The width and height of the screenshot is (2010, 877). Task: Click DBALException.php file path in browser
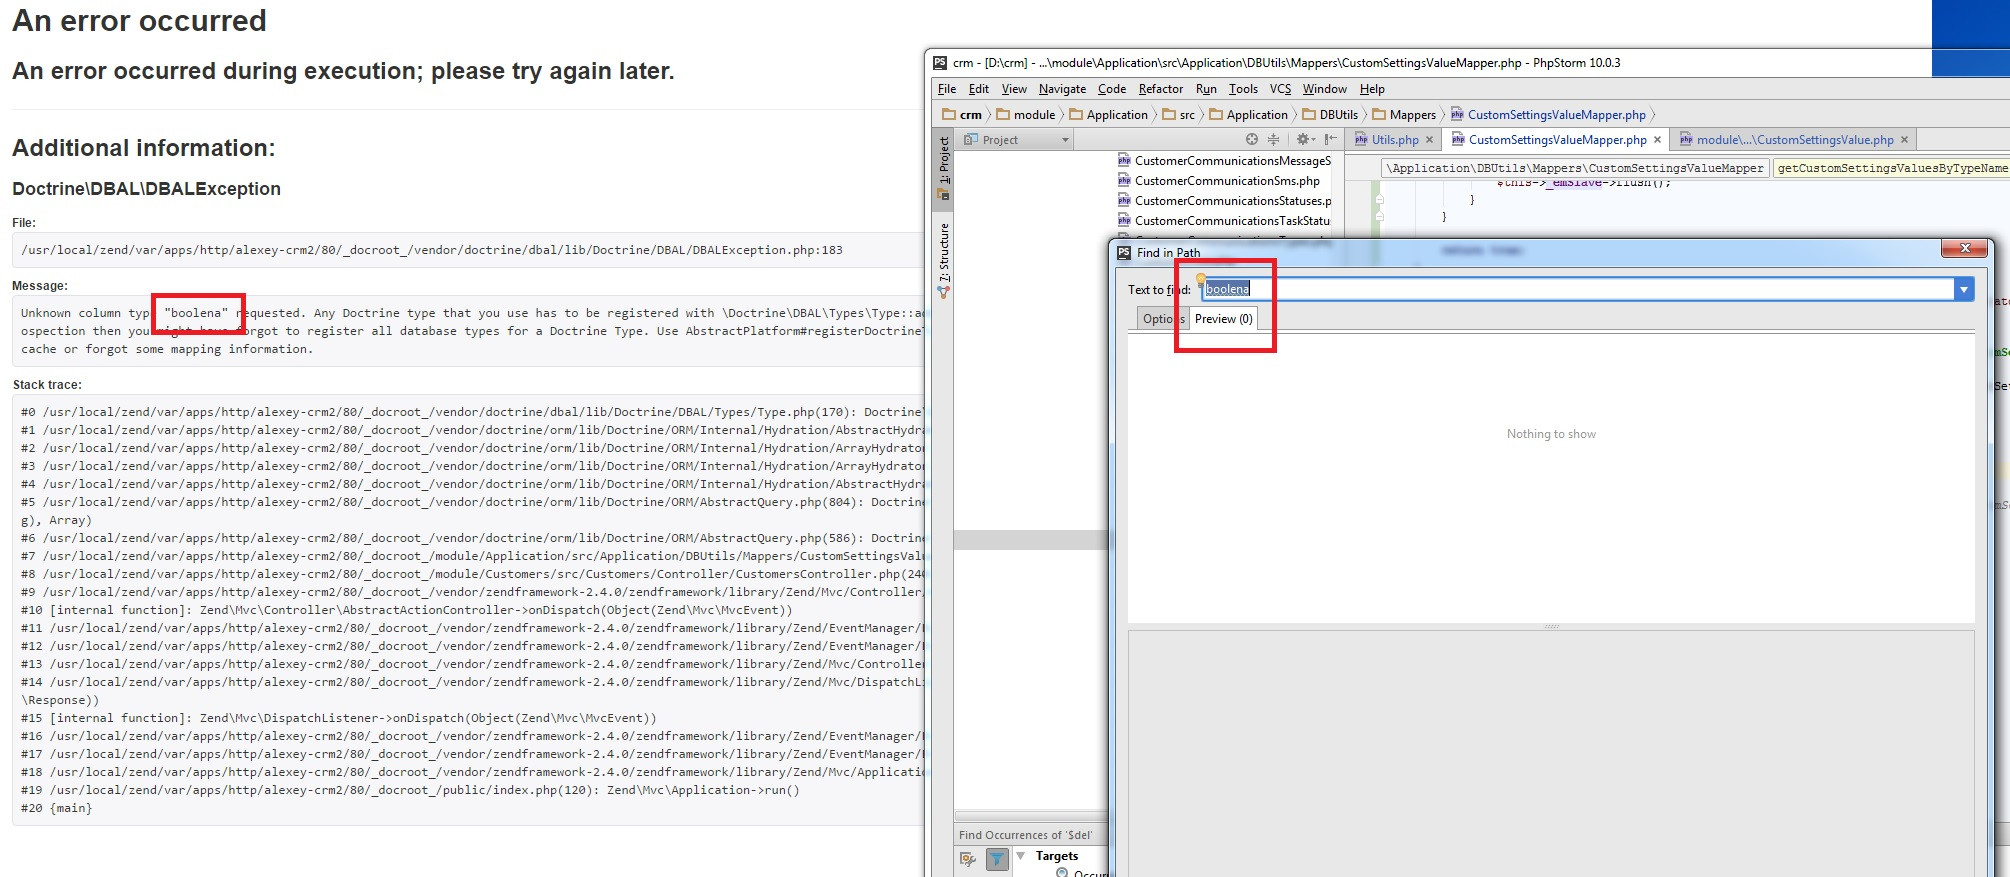(432, 250)
